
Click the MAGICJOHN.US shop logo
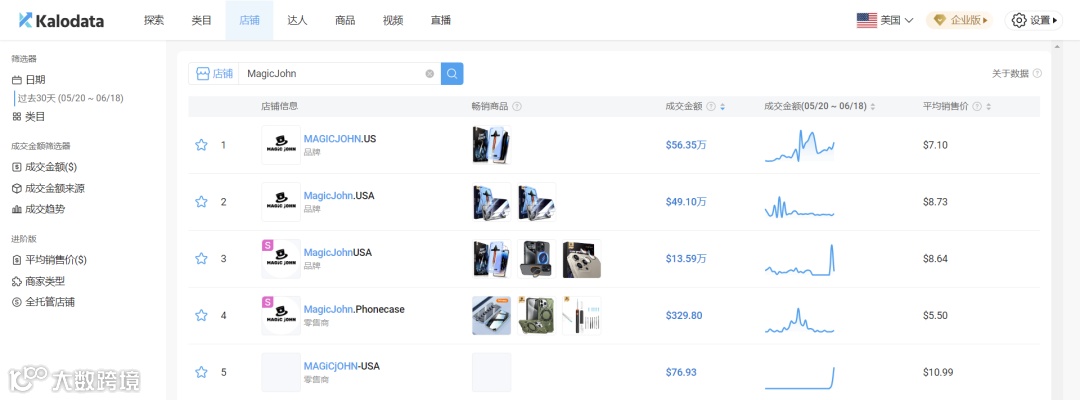coord(281,145)
